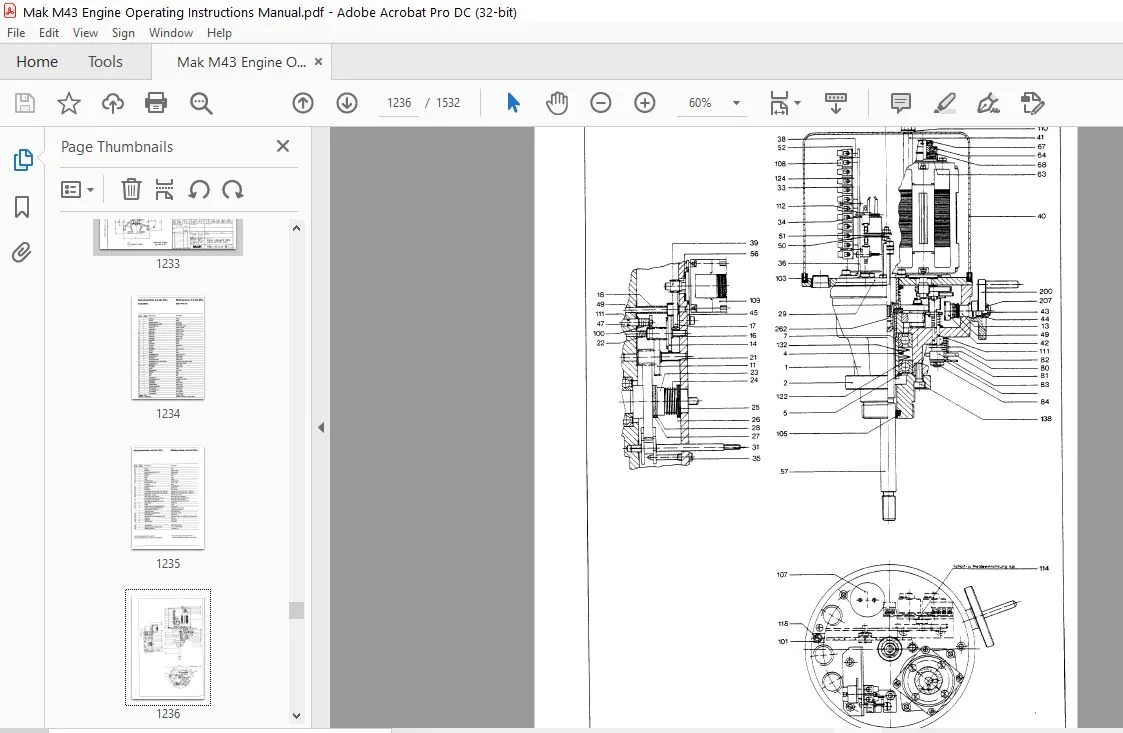Open the Window menu
Image resolution: width=1123 pixels, height=733 pixels.
(x=170, y=33)
